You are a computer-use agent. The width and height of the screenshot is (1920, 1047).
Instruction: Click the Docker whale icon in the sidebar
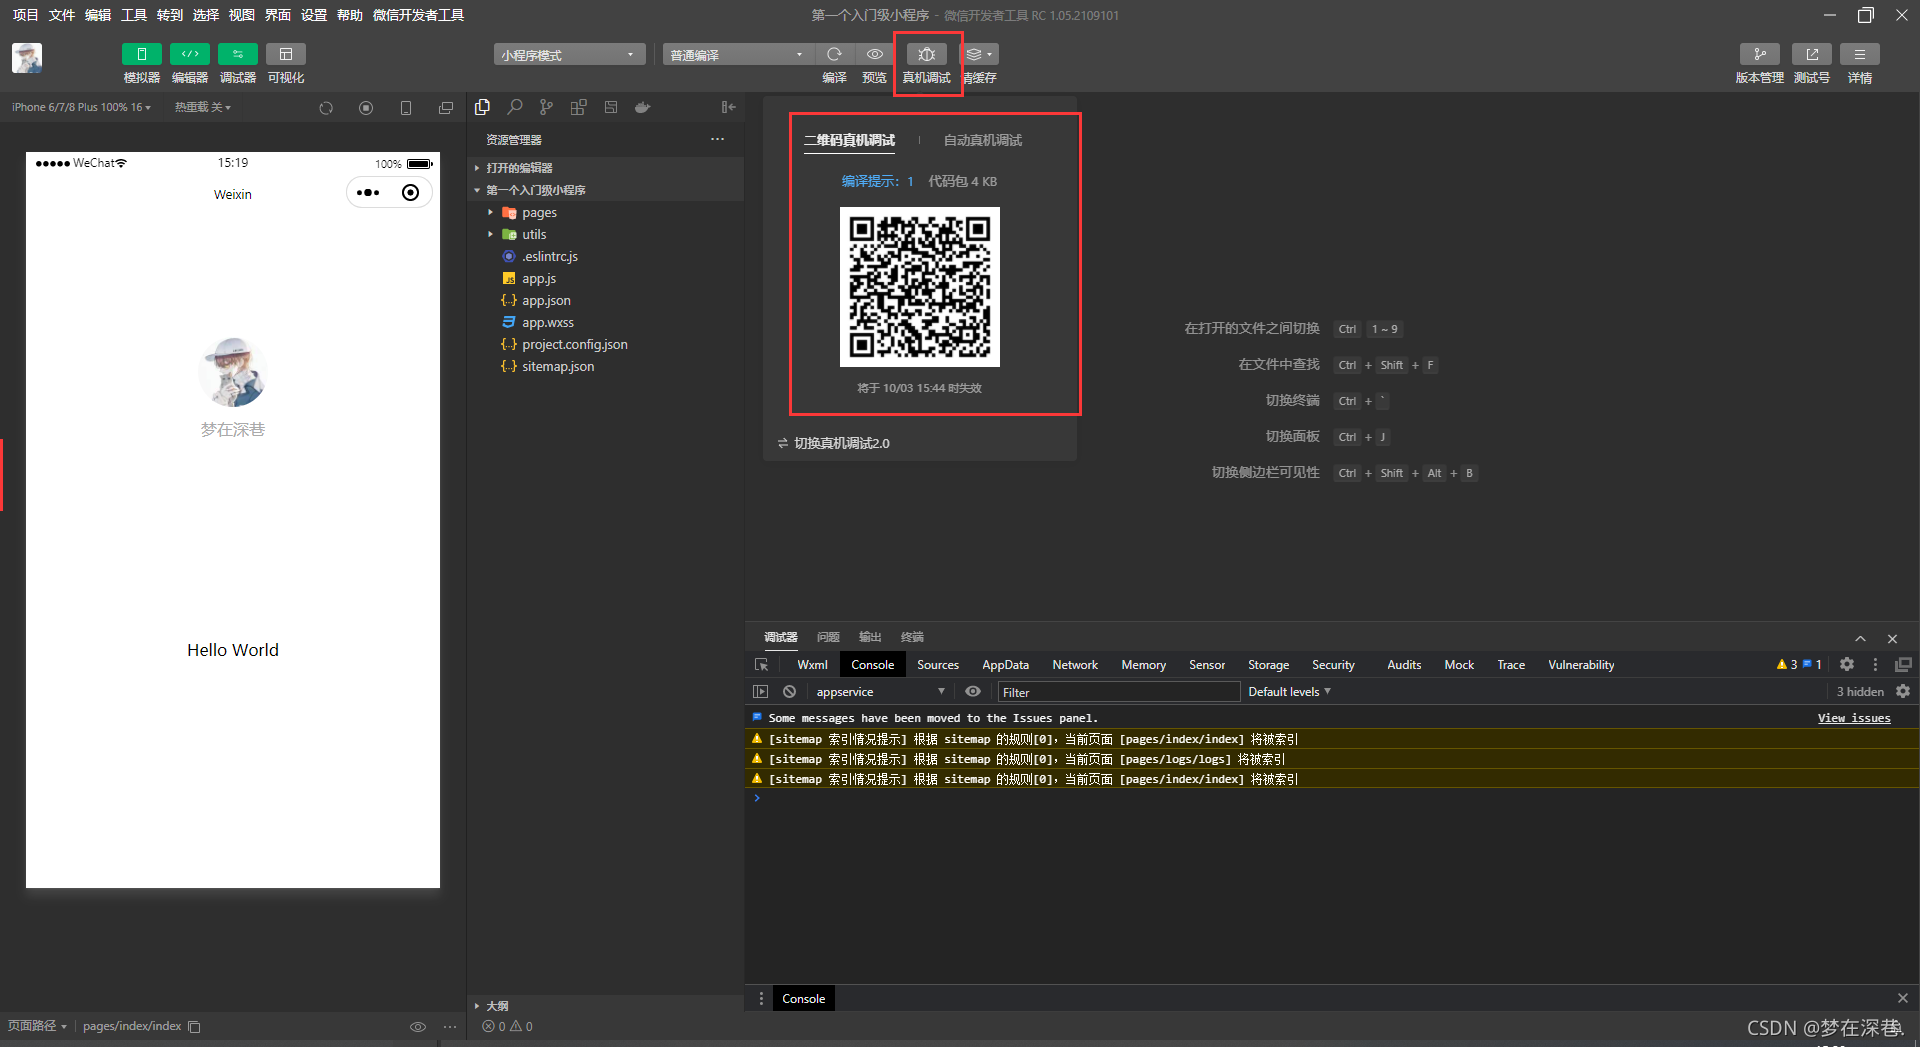click(x=643, y=107)
